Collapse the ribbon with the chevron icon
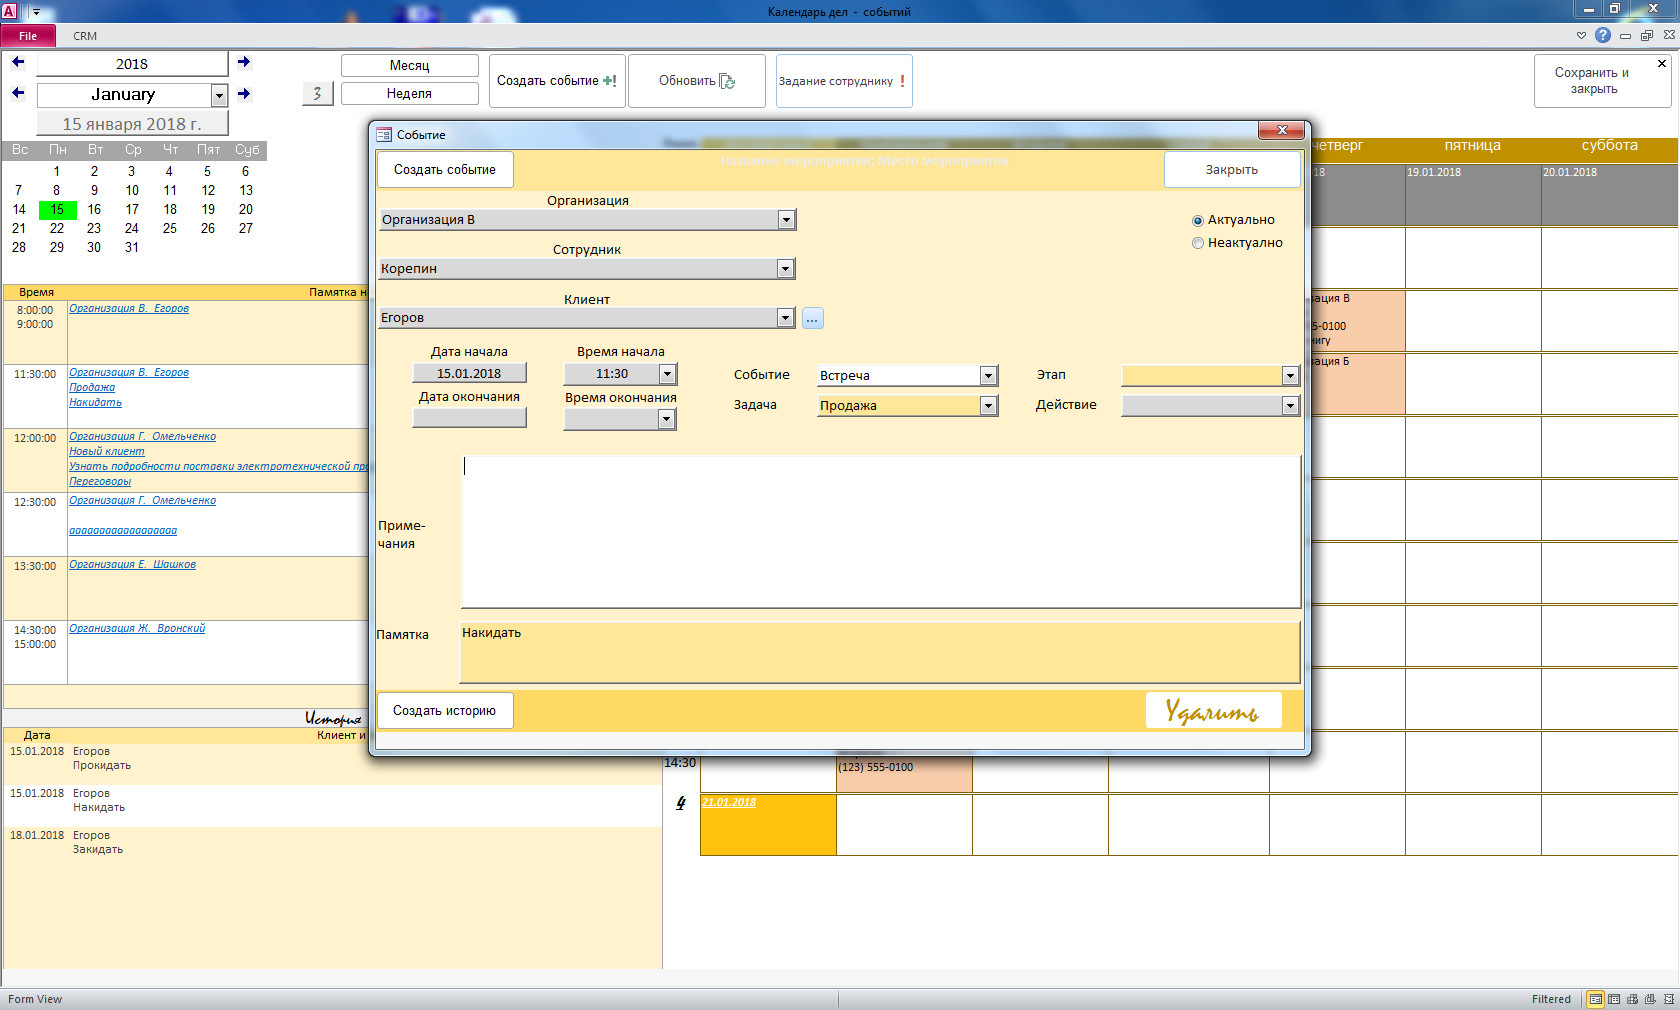The image size is (1680, 1010). click(x=1581, y=35)
